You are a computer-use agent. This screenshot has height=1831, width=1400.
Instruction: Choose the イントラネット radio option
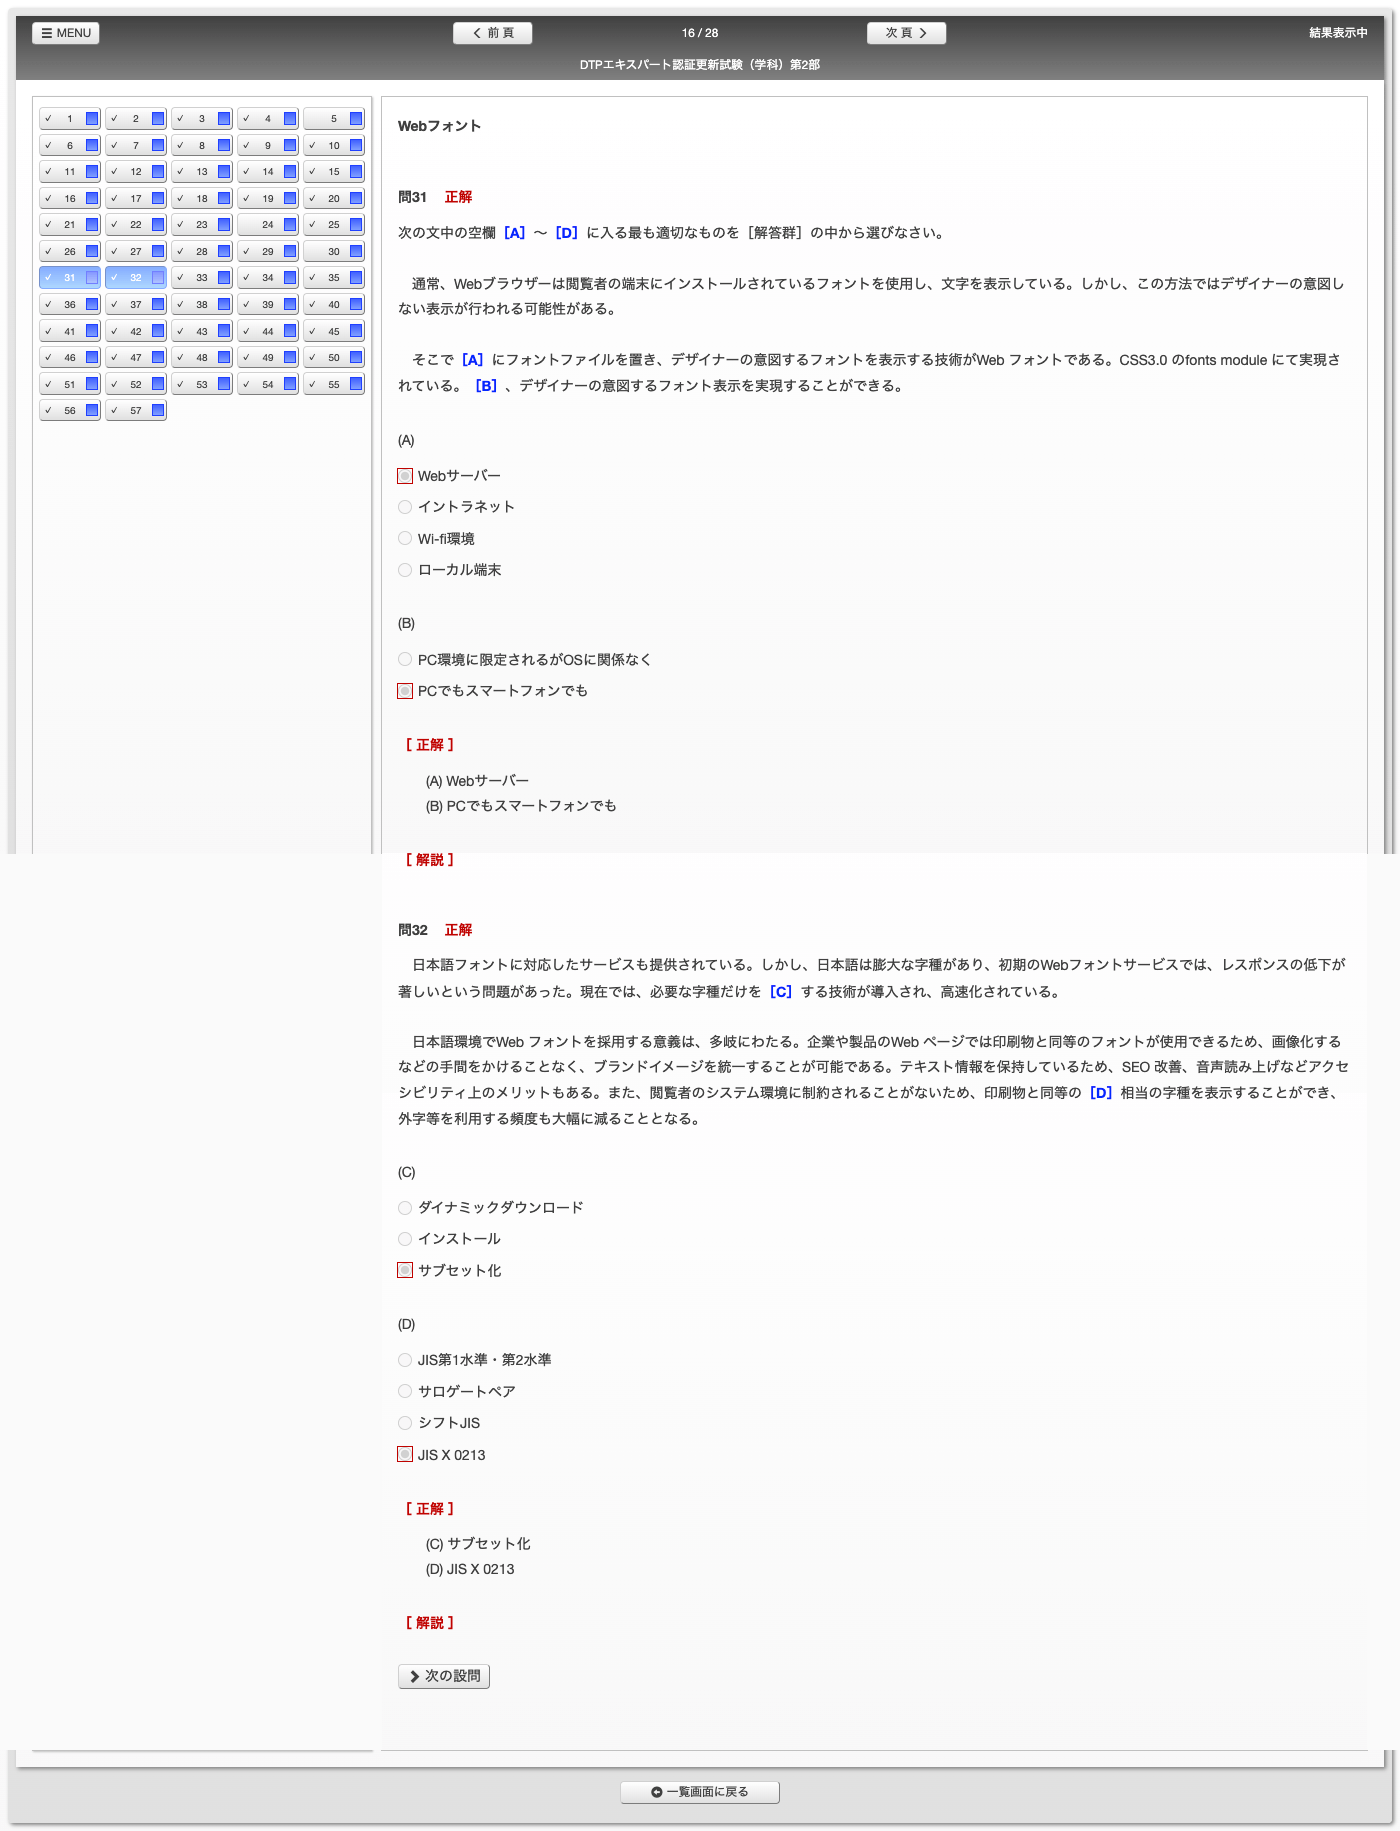pos(405,507)
